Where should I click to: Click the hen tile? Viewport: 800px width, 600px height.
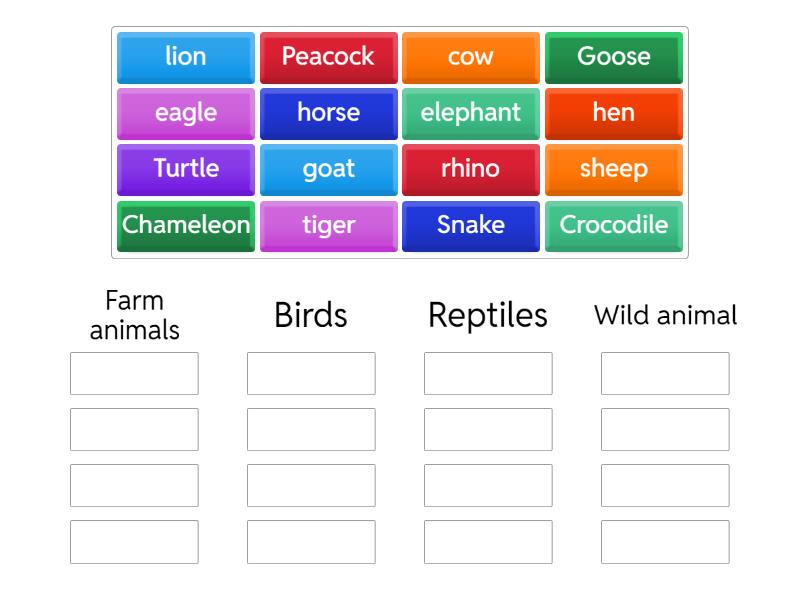[x=614, y=113]
